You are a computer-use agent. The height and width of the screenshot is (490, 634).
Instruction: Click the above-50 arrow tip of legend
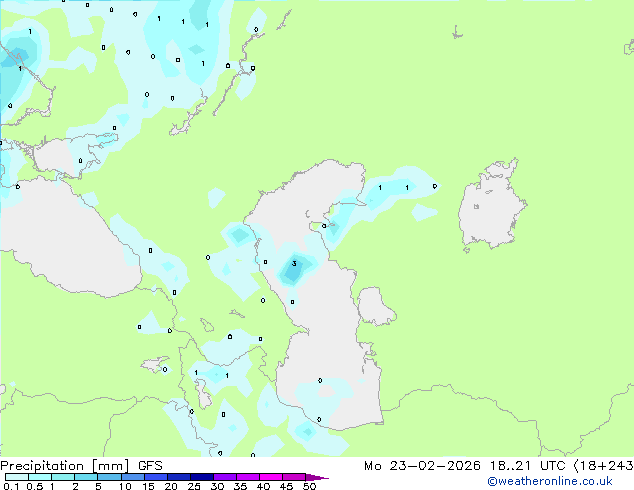(315, 477)
